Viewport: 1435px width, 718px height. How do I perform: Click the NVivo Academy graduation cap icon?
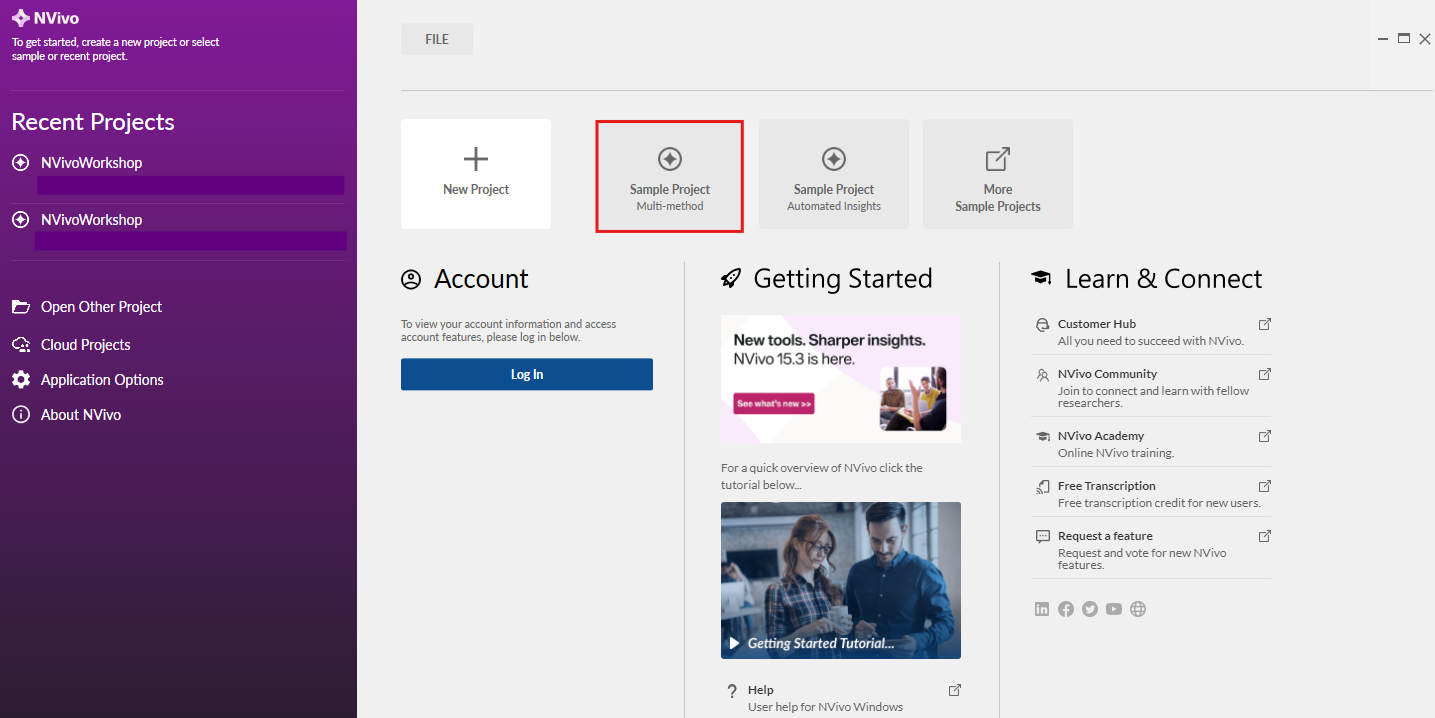[x=1043, y=436]
